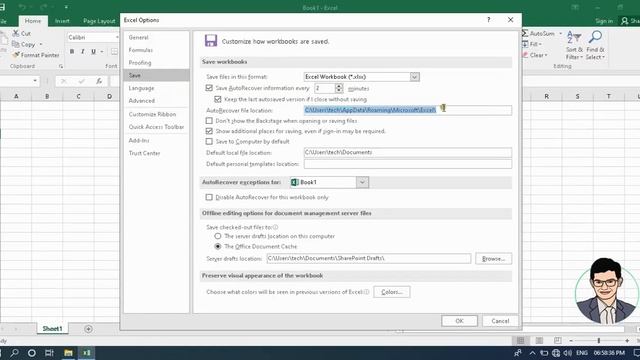The height and width of the screenshot is (360, 640).
Task: Toggle Keep the last autosaved version checkbox
Action: point(218,99)
